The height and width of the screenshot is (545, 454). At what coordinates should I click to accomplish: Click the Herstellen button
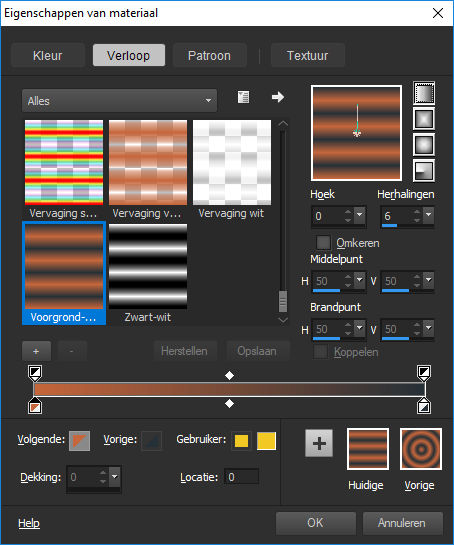click(185, 351)
